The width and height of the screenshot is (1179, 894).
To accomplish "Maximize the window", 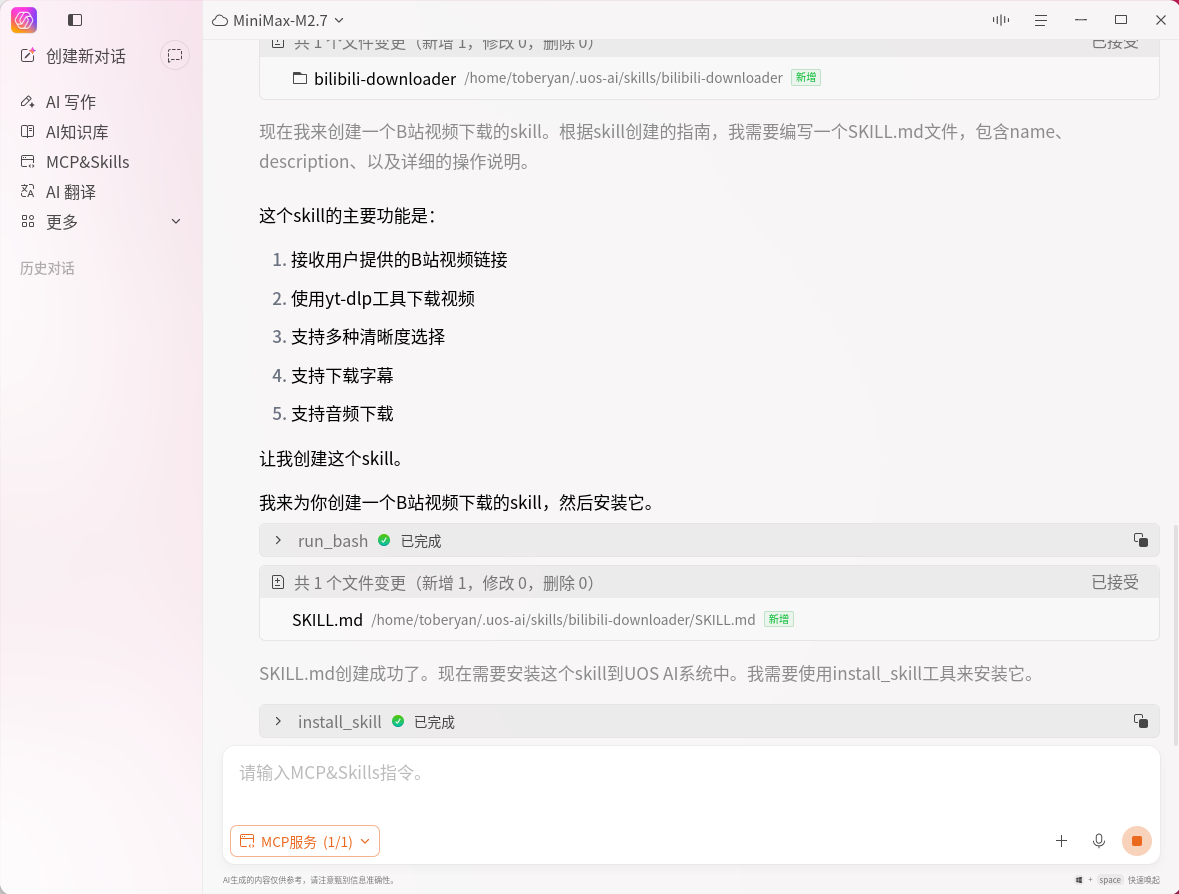I will click(x=1121, y=20).
